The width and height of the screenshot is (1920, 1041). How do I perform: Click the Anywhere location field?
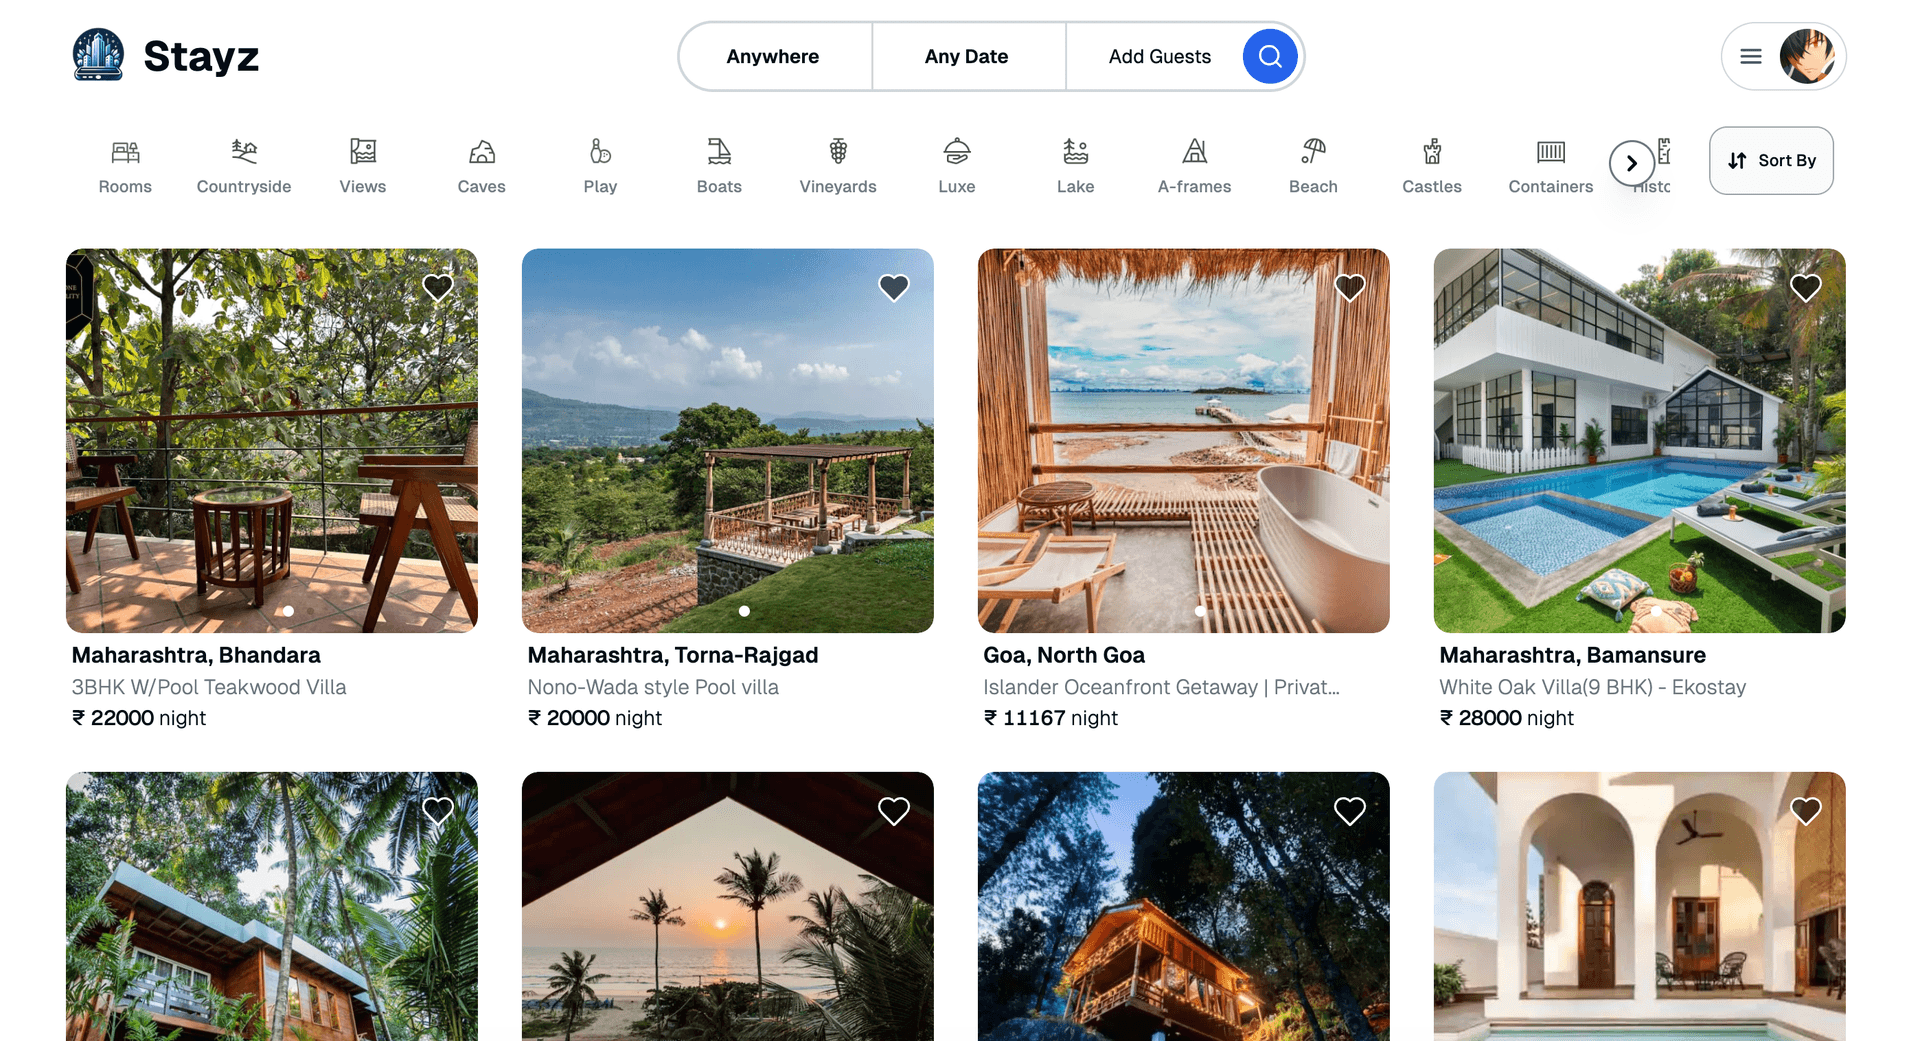tap(772, 57)
